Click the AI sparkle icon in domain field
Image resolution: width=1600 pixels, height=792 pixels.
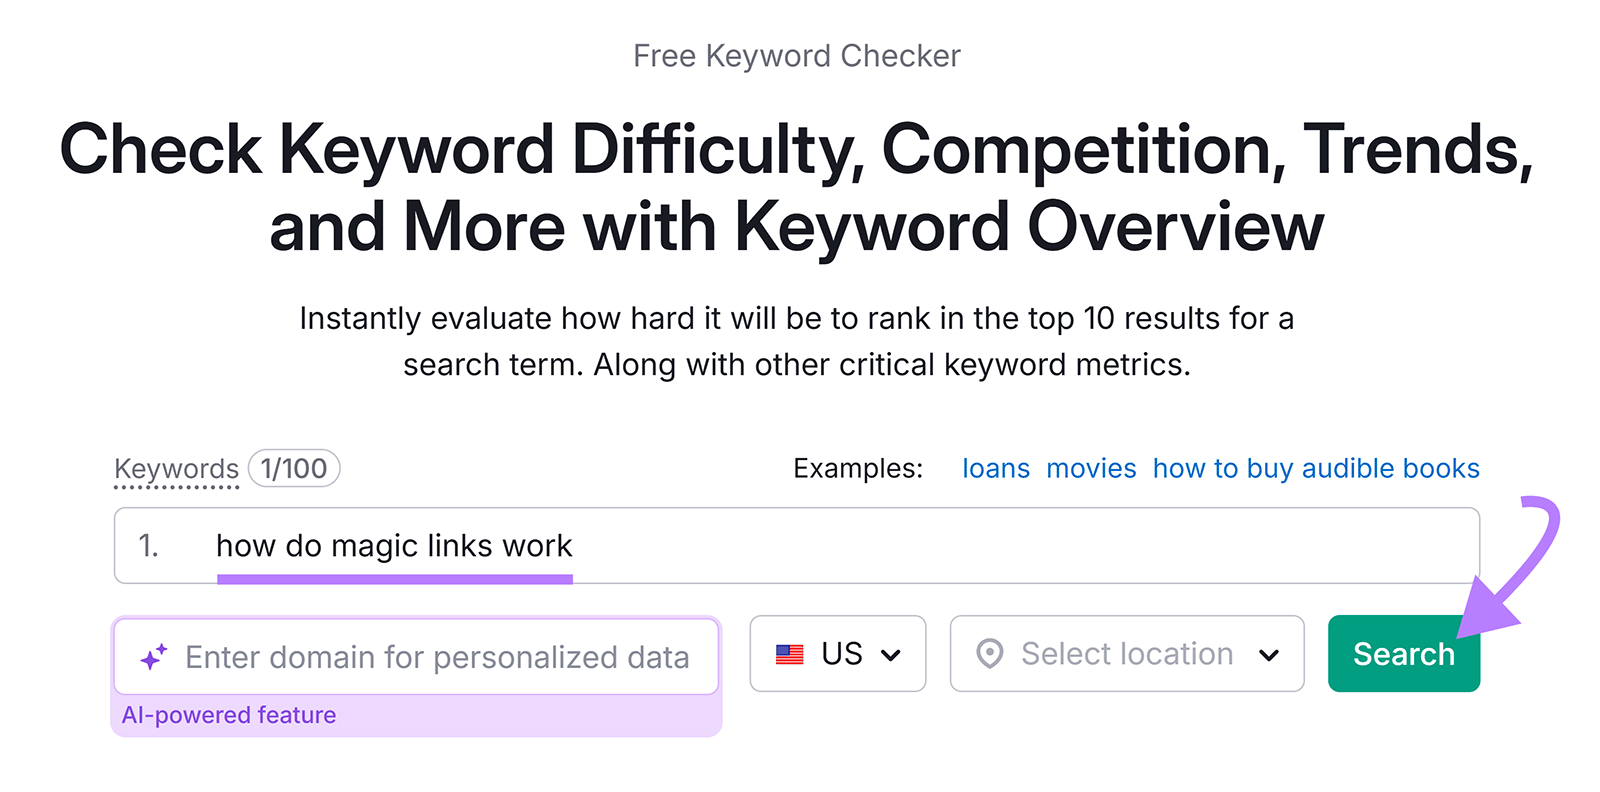tap(151, 656)
